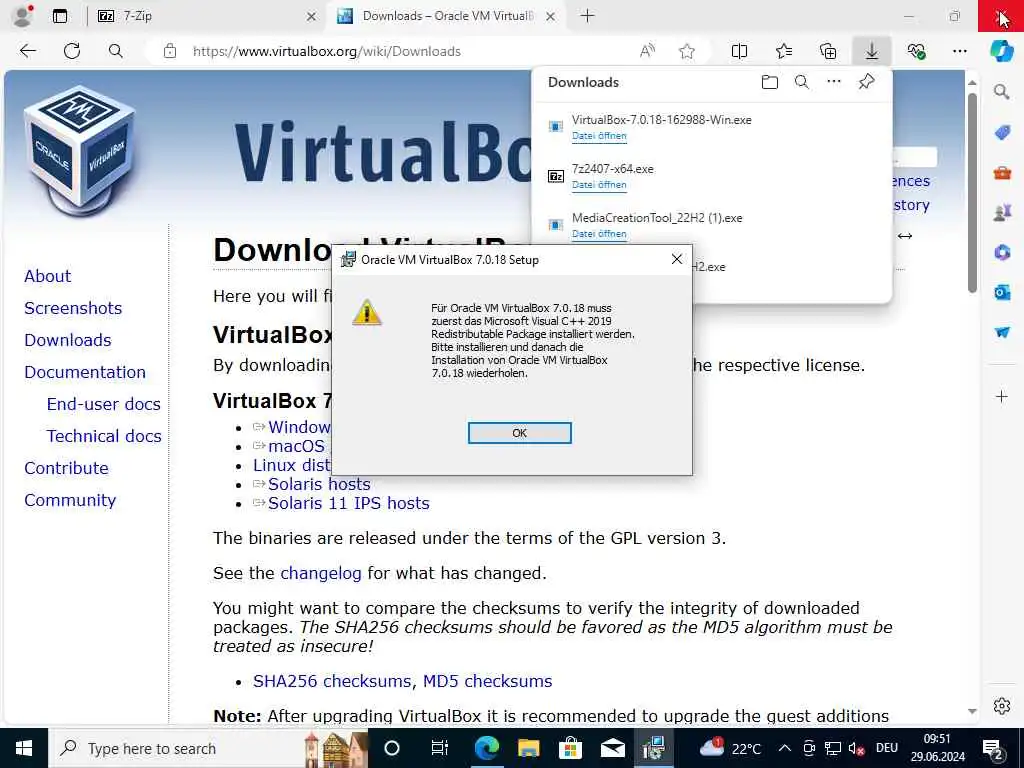Screen dimensions: 1024x768
Task: Close the VirtualBox Downloads tab
Action: point(551,16)
